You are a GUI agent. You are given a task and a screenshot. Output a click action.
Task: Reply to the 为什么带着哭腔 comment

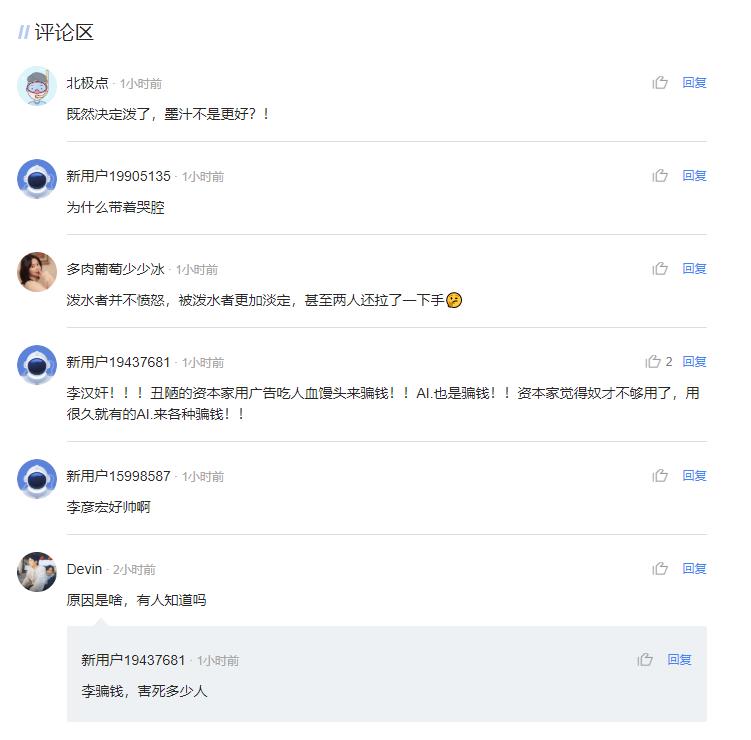[x=694, y=176]
